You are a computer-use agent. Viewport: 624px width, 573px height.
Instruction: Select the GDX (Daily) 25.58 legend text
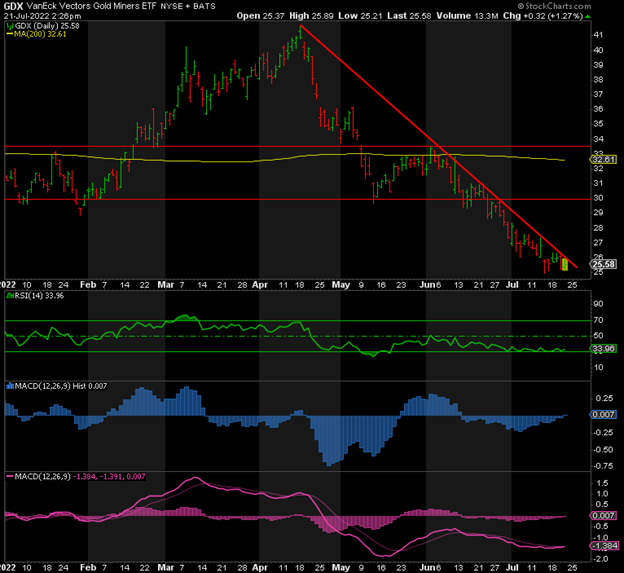pos(47,26)
